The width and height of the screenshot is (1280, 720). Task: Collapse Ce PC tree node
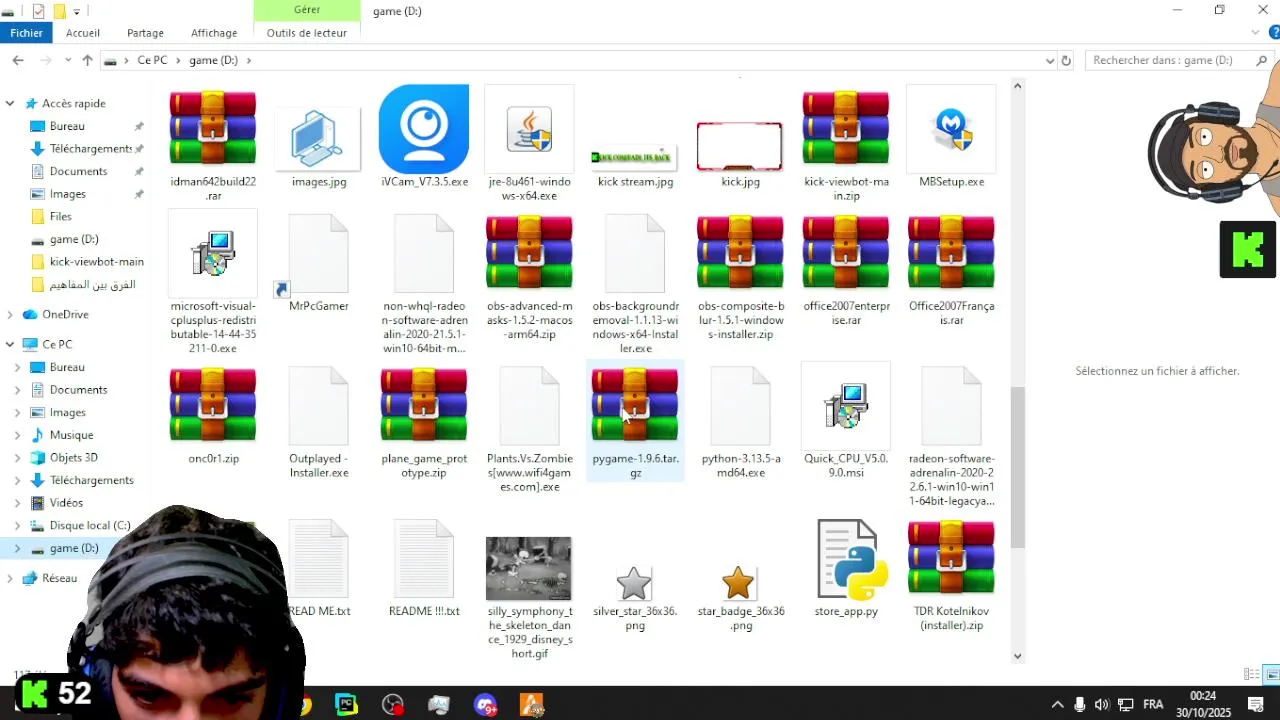10,344
